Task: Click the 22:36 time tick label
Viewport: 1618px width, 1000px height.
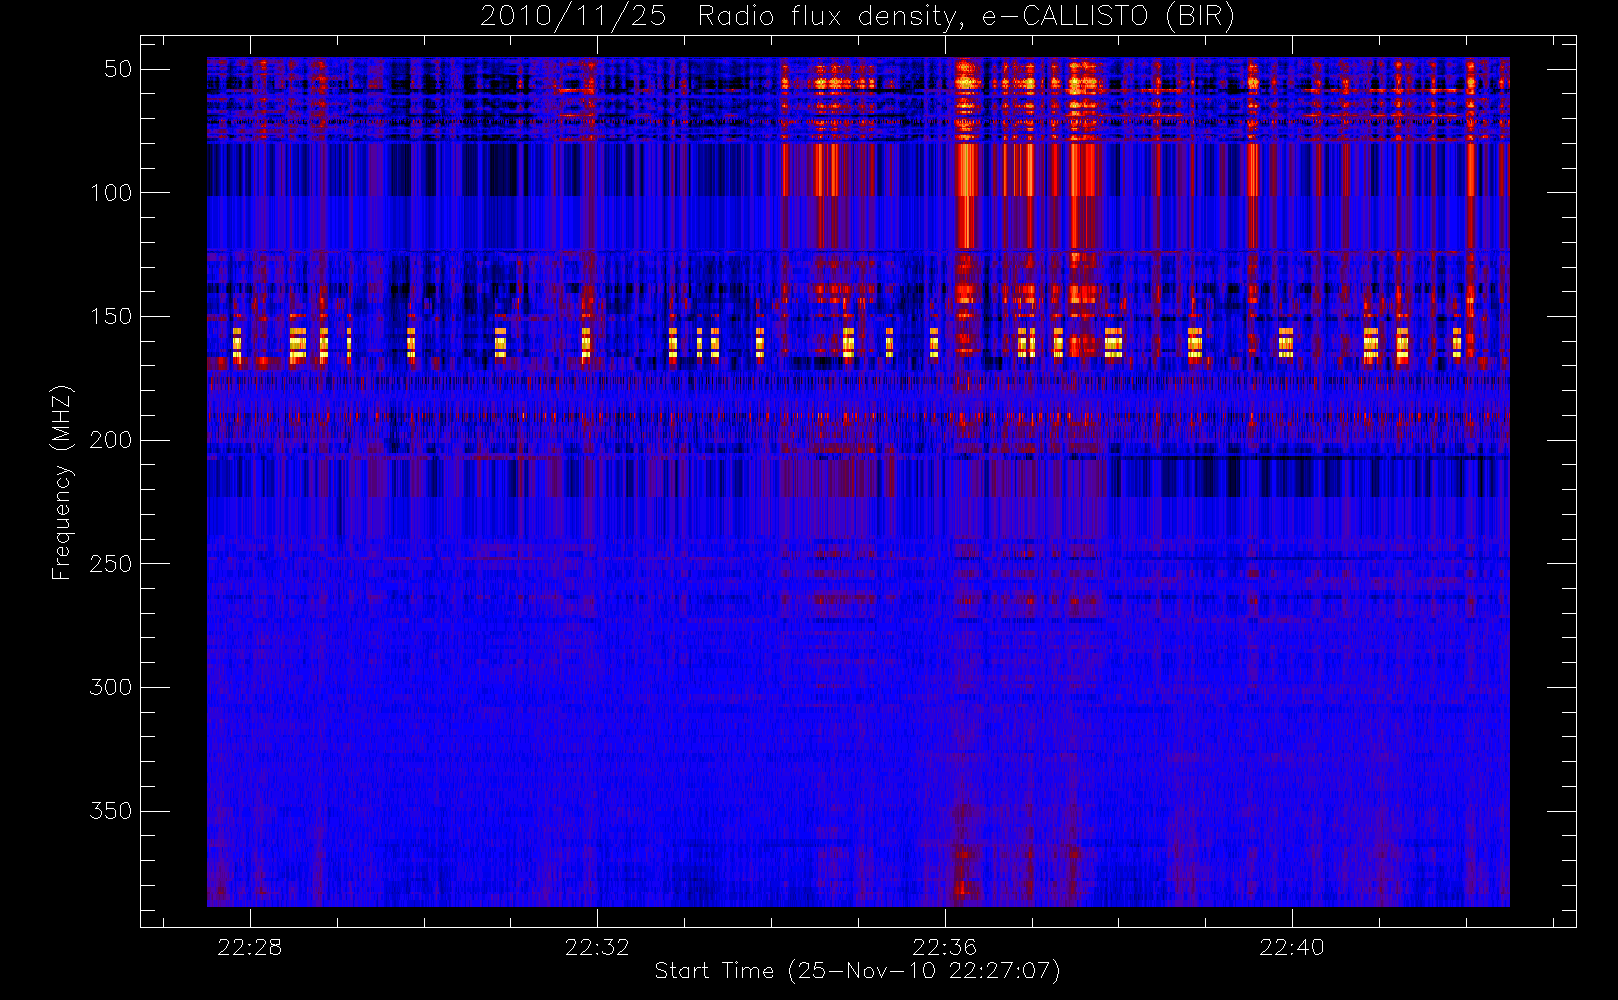Action: coord(945,947)
